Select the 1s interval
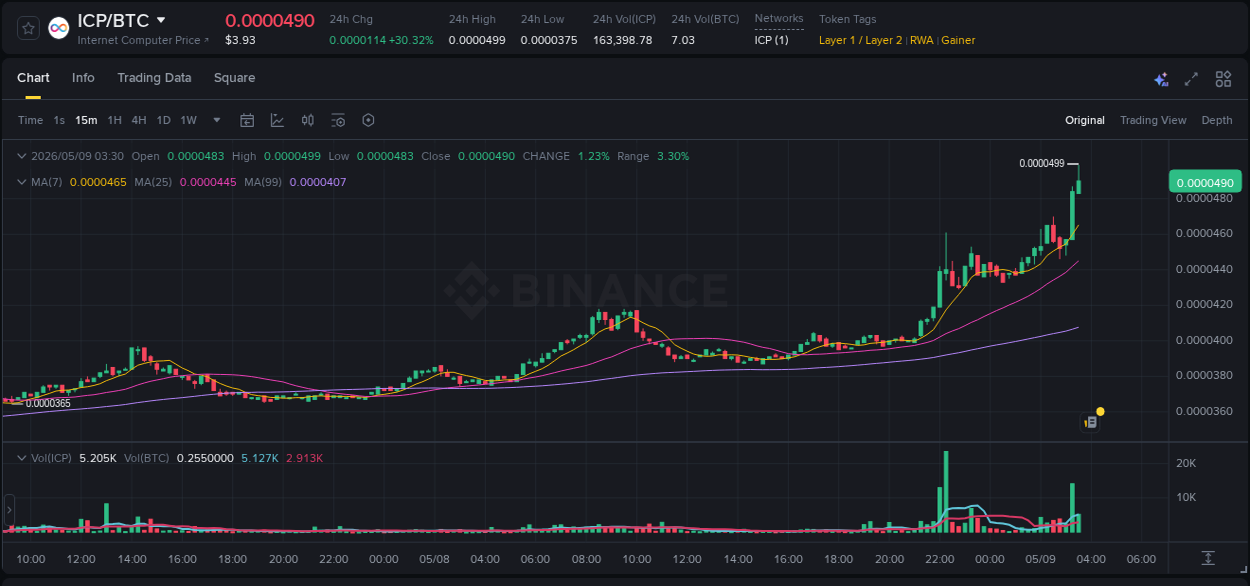1250x586 pixels. [59, 120]
